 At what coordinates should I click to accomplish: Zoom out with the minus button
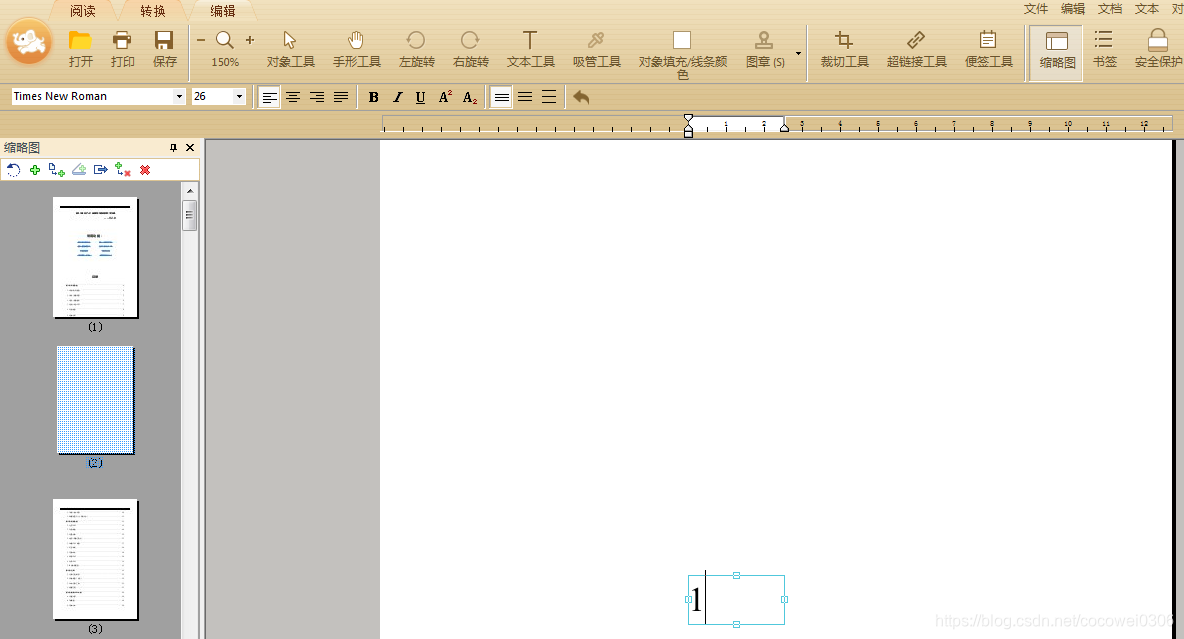tap(201, 40)
